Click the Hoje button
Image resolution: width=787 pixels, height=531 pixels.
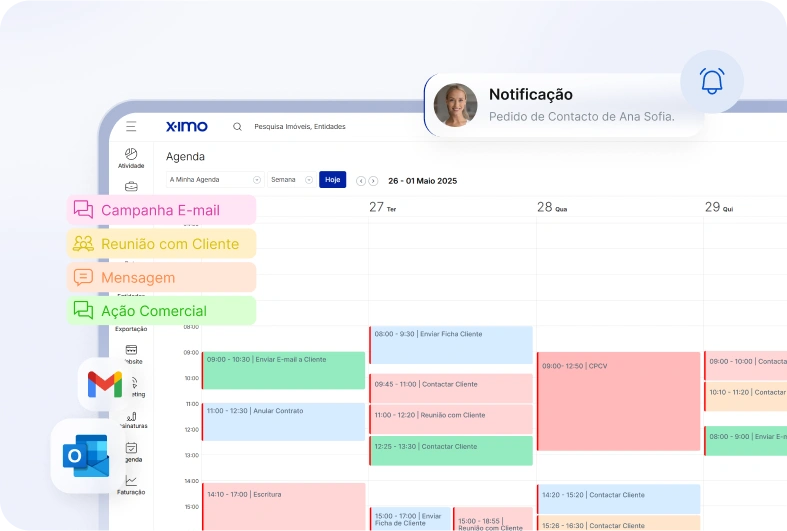[x=332, y=180]
